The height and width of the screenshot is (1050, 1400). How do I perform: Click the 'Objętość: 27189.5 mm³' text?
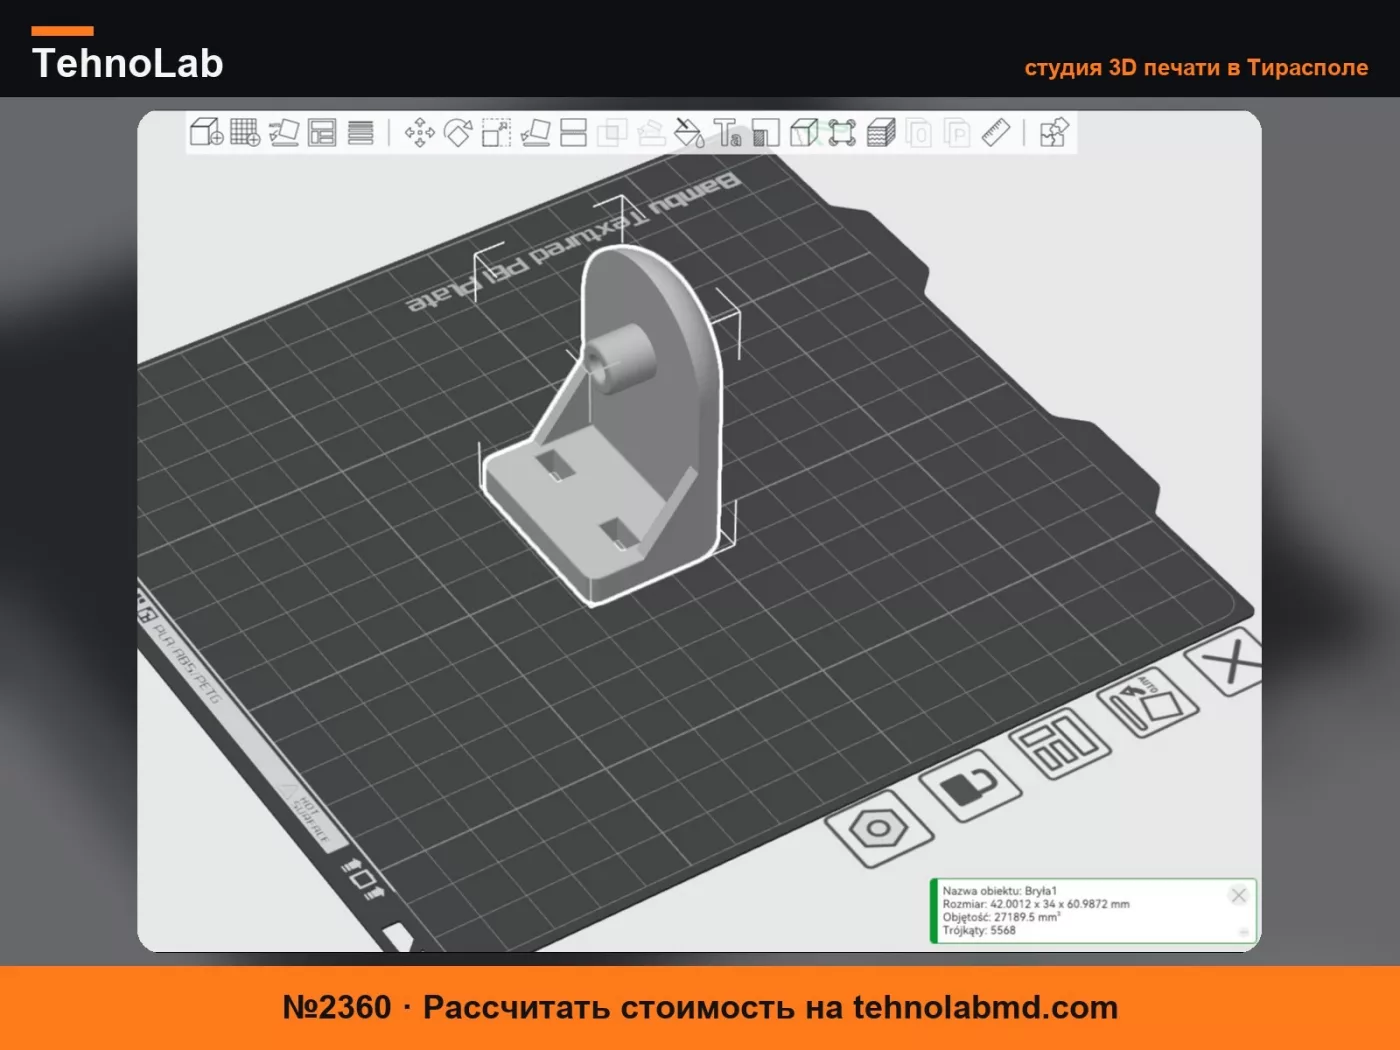pyautogui.click(x=1001, y=917)
